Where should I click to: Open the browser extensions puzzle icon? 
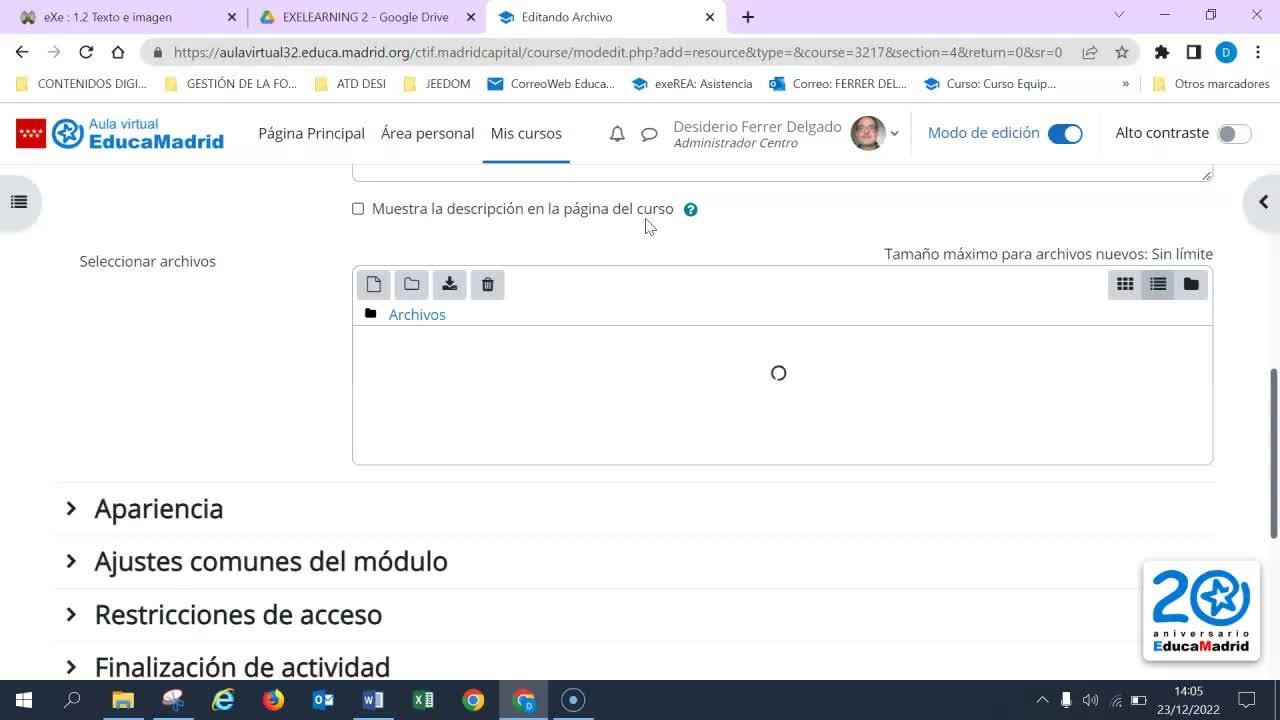tap(1162, 52)
